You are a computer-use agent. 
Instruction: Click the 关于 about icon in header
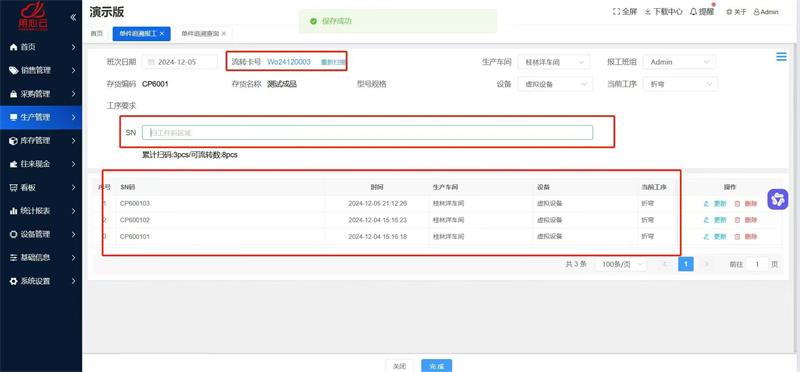pyautogui.click(x=729, y=12)
